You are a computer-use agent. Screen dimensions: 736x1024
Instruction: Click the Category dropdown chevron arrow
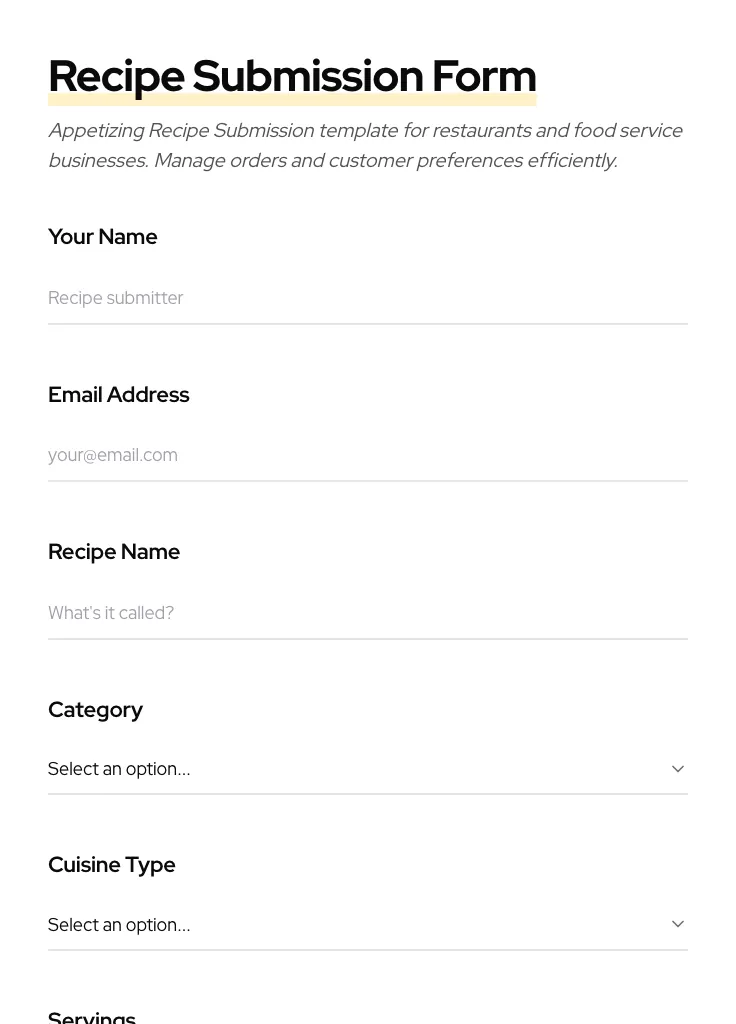677,769
